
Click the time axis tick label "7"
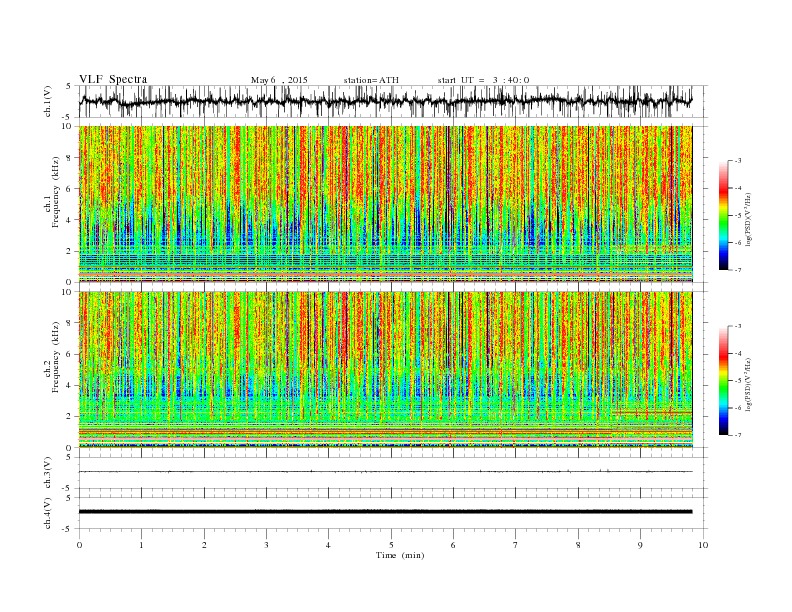pos(516,545)
